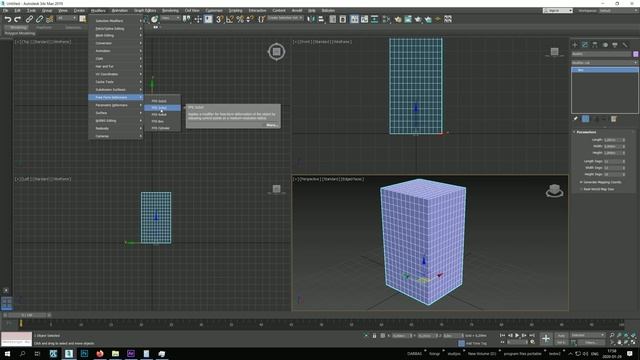The height and width of the screenshot is (360, 640).
Task: Click More link in FFD tooltip
Action: click(271, 125)
